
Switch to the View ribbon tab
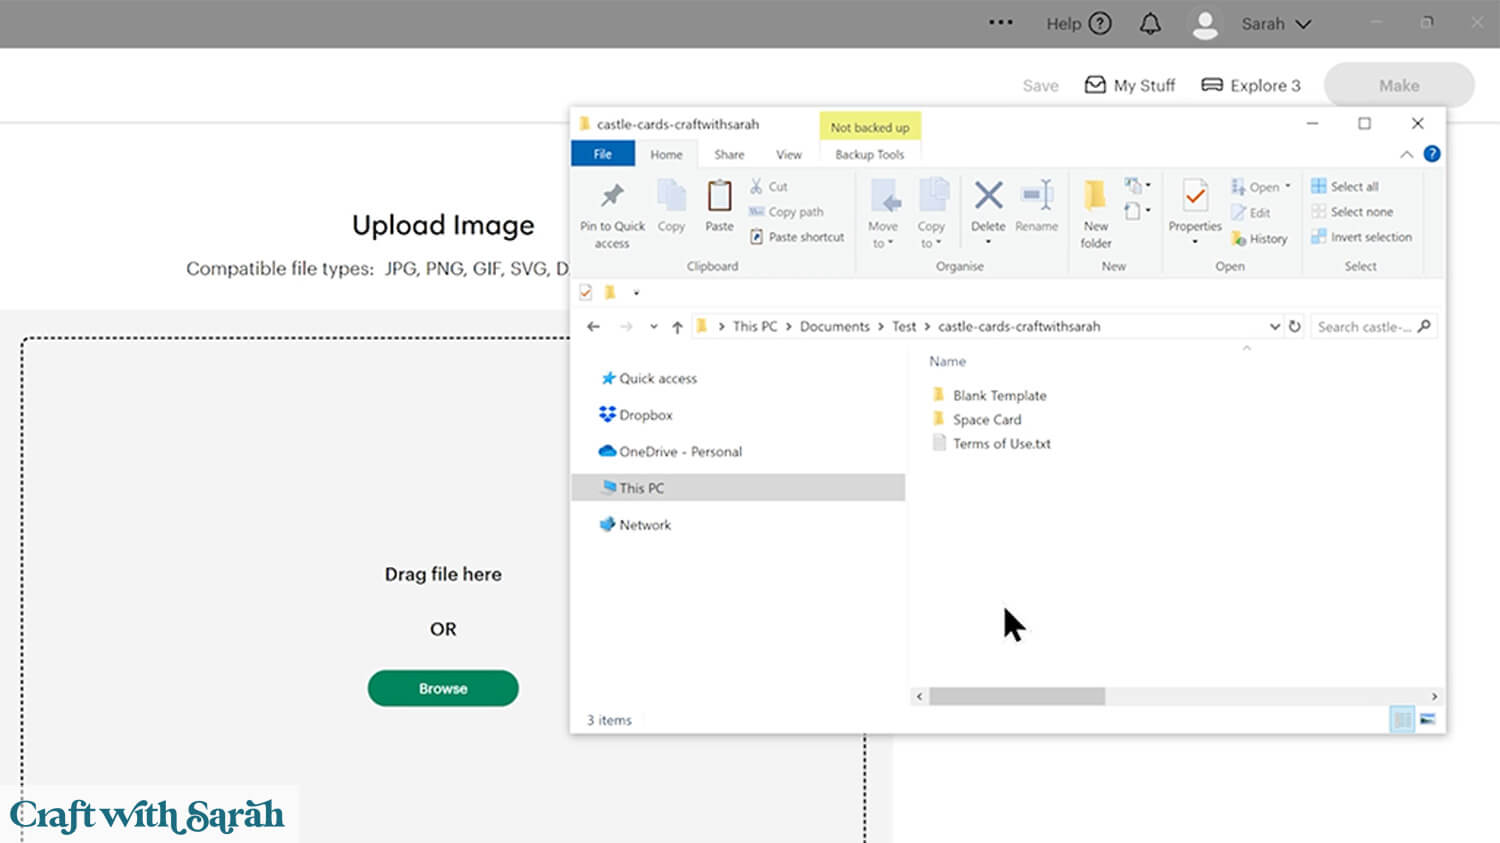coord(788,154)
